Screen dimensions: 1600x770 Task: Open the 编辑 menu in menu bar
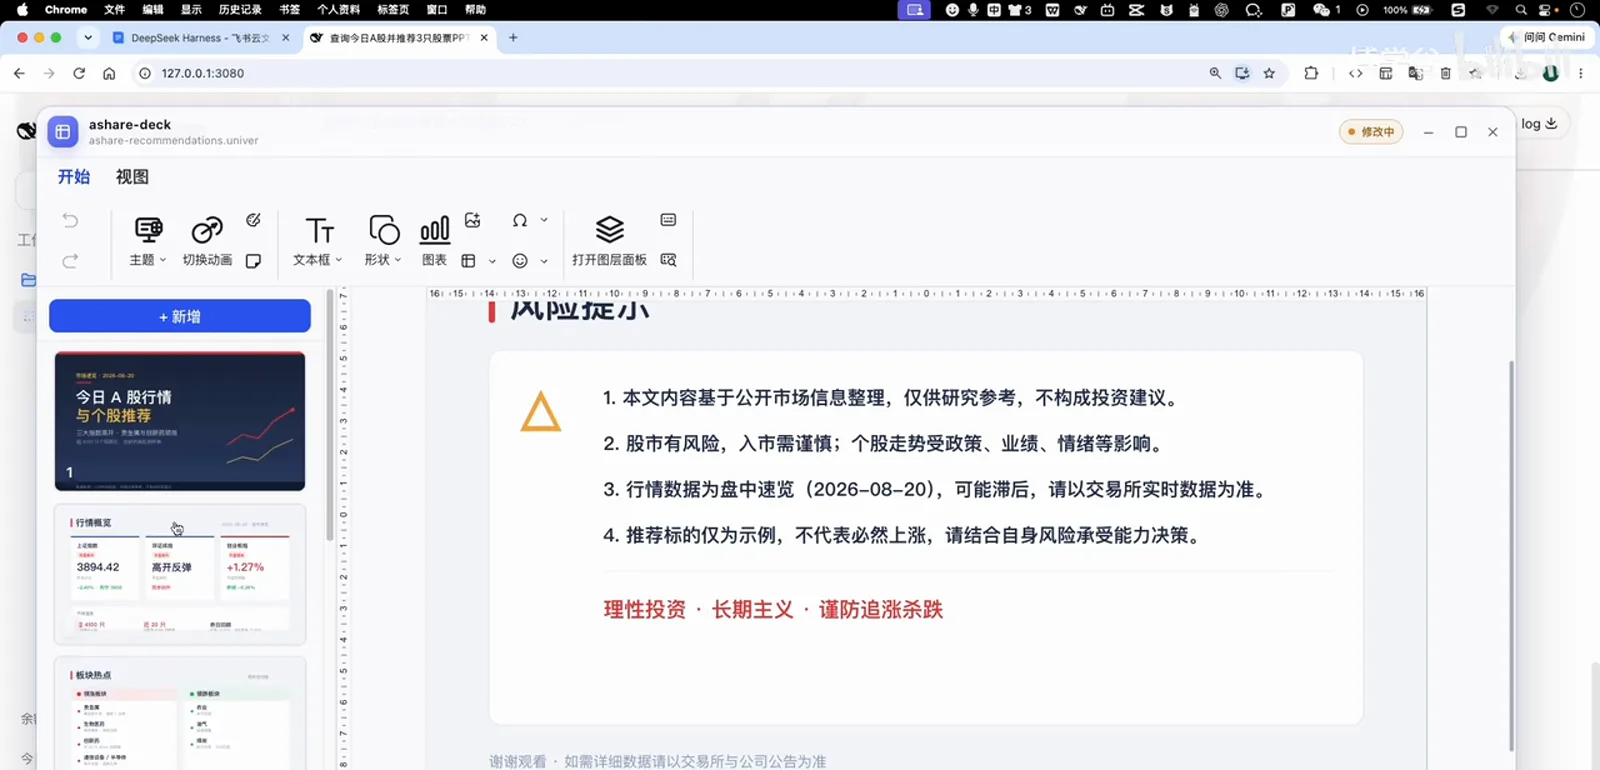(153, 10)
